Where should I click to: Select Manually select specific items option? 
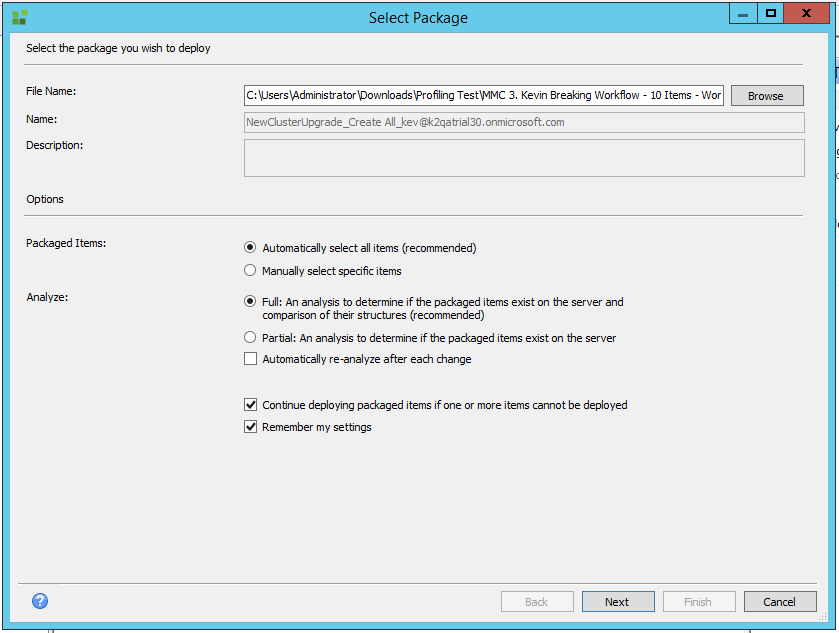(x=250, y=271)
